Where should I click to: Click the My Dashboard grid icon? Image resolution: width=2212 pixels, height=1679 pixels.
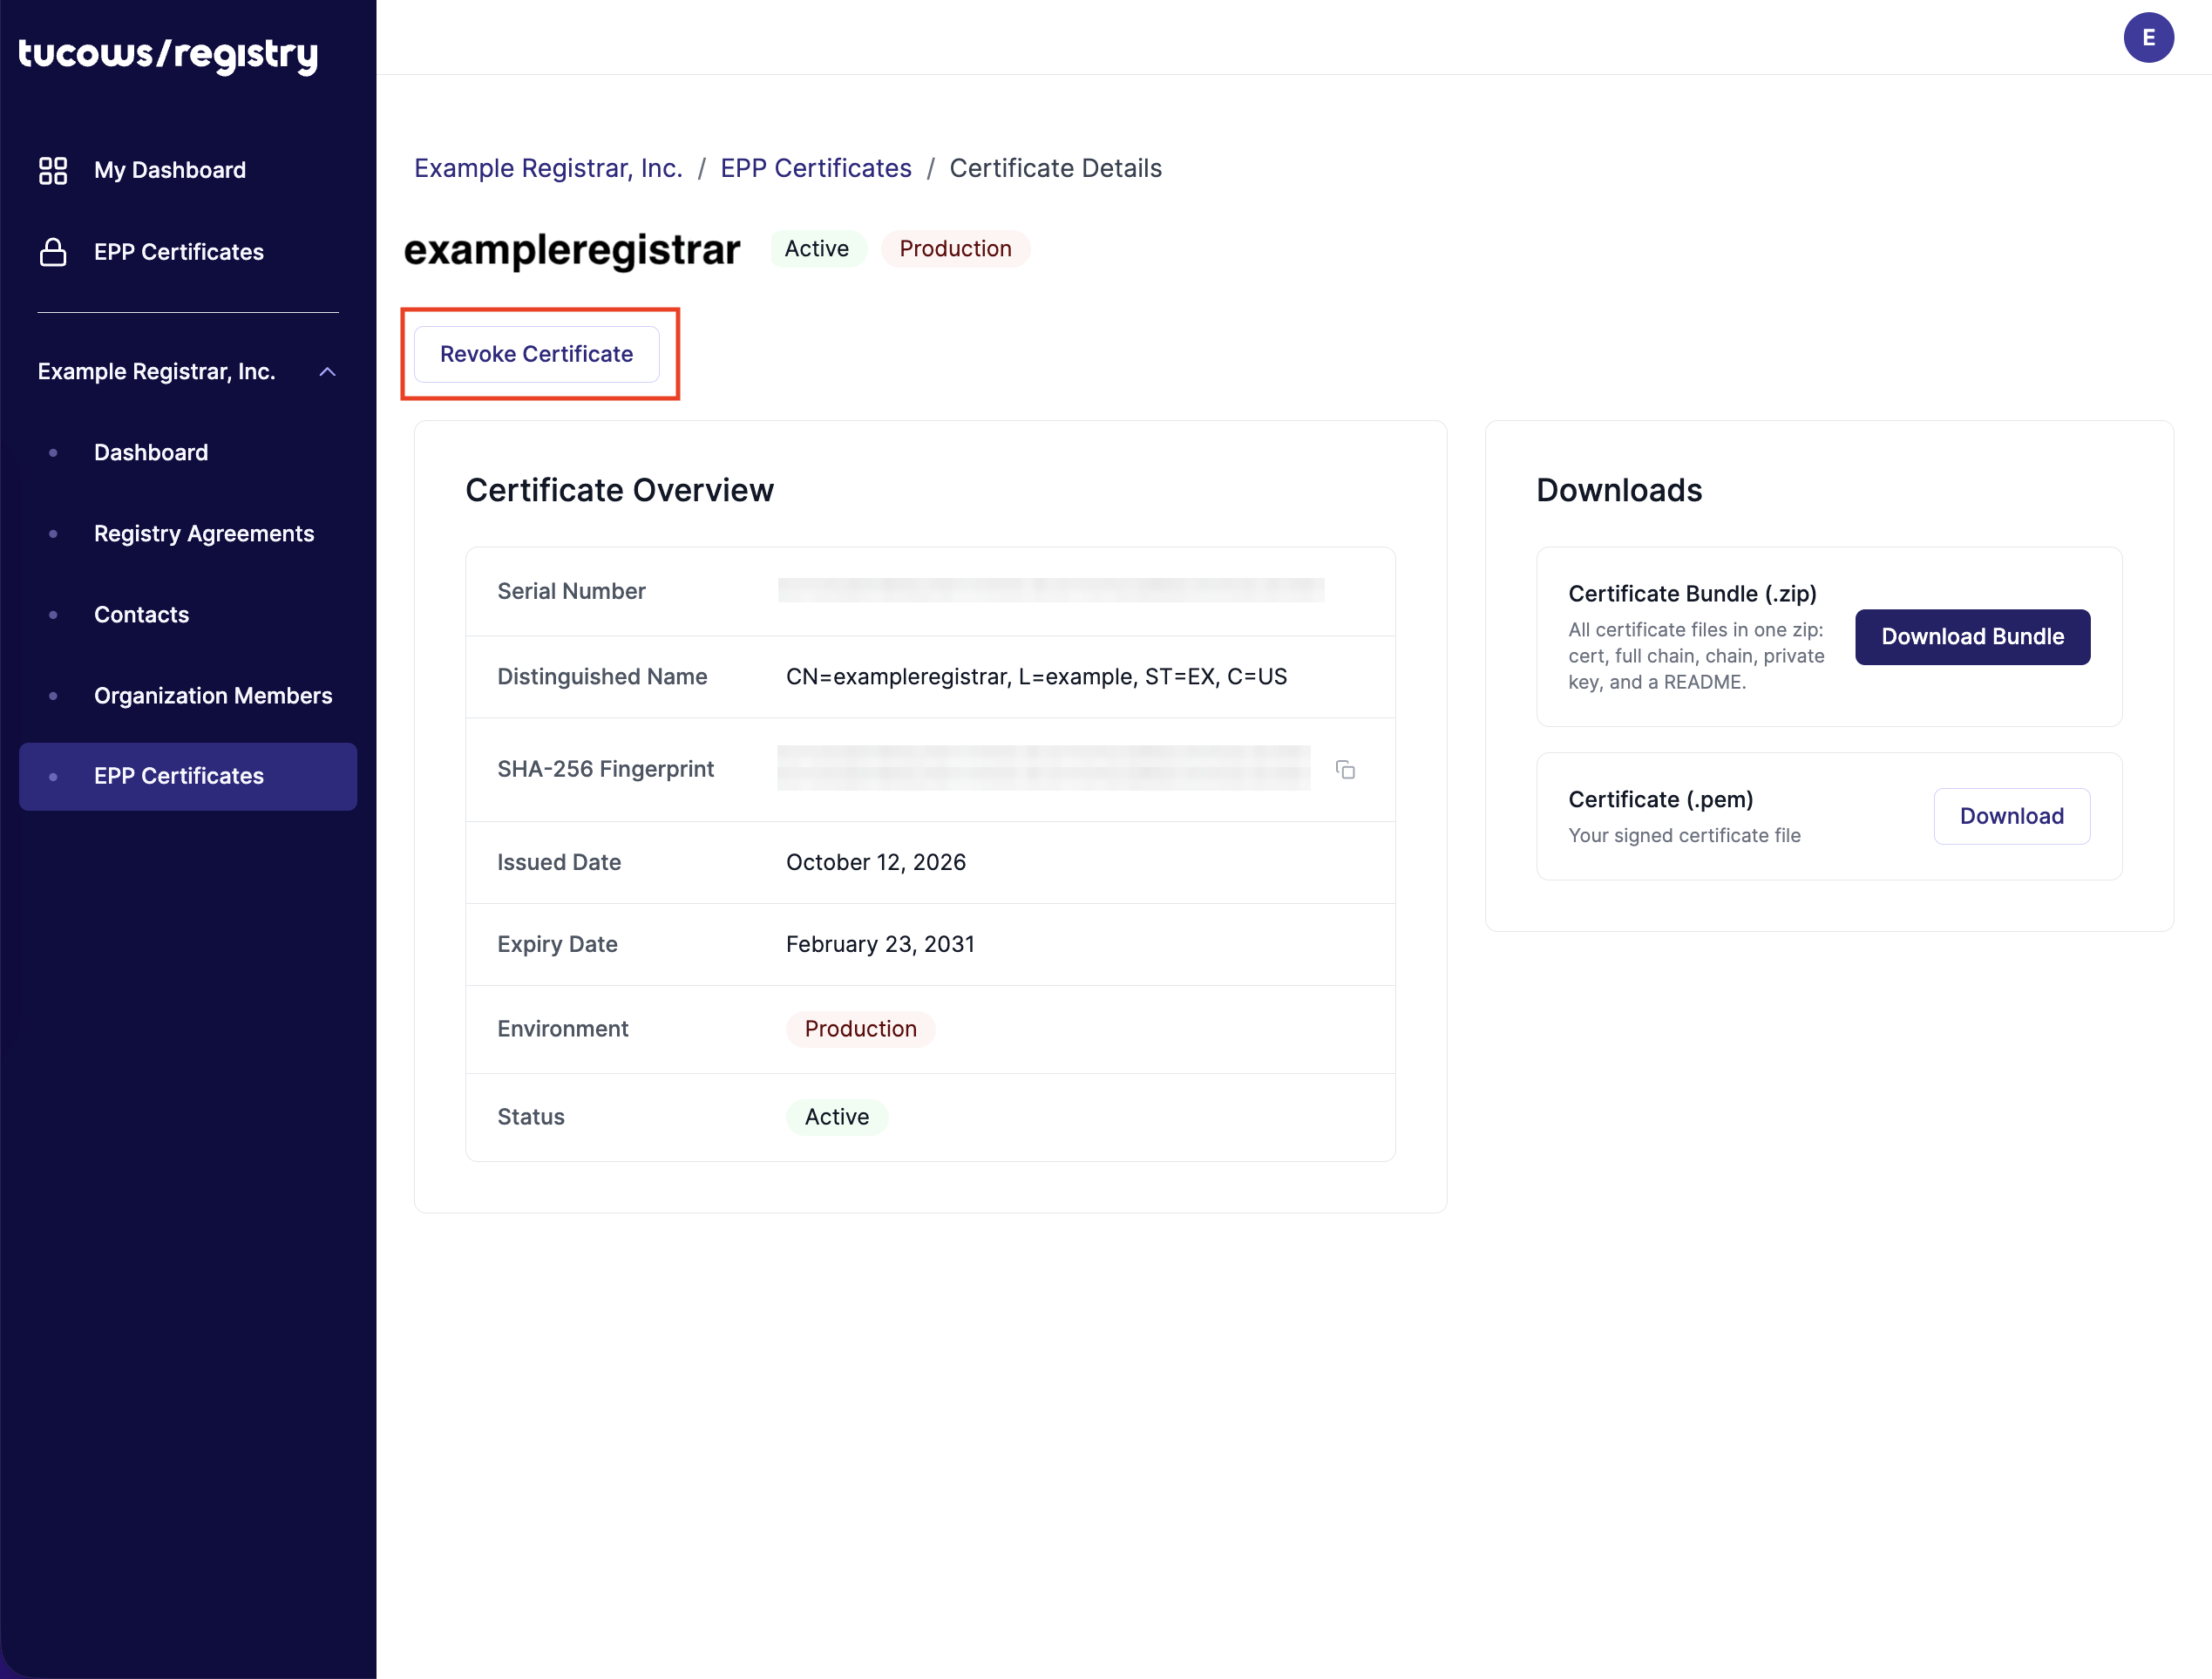click(53, 170)
